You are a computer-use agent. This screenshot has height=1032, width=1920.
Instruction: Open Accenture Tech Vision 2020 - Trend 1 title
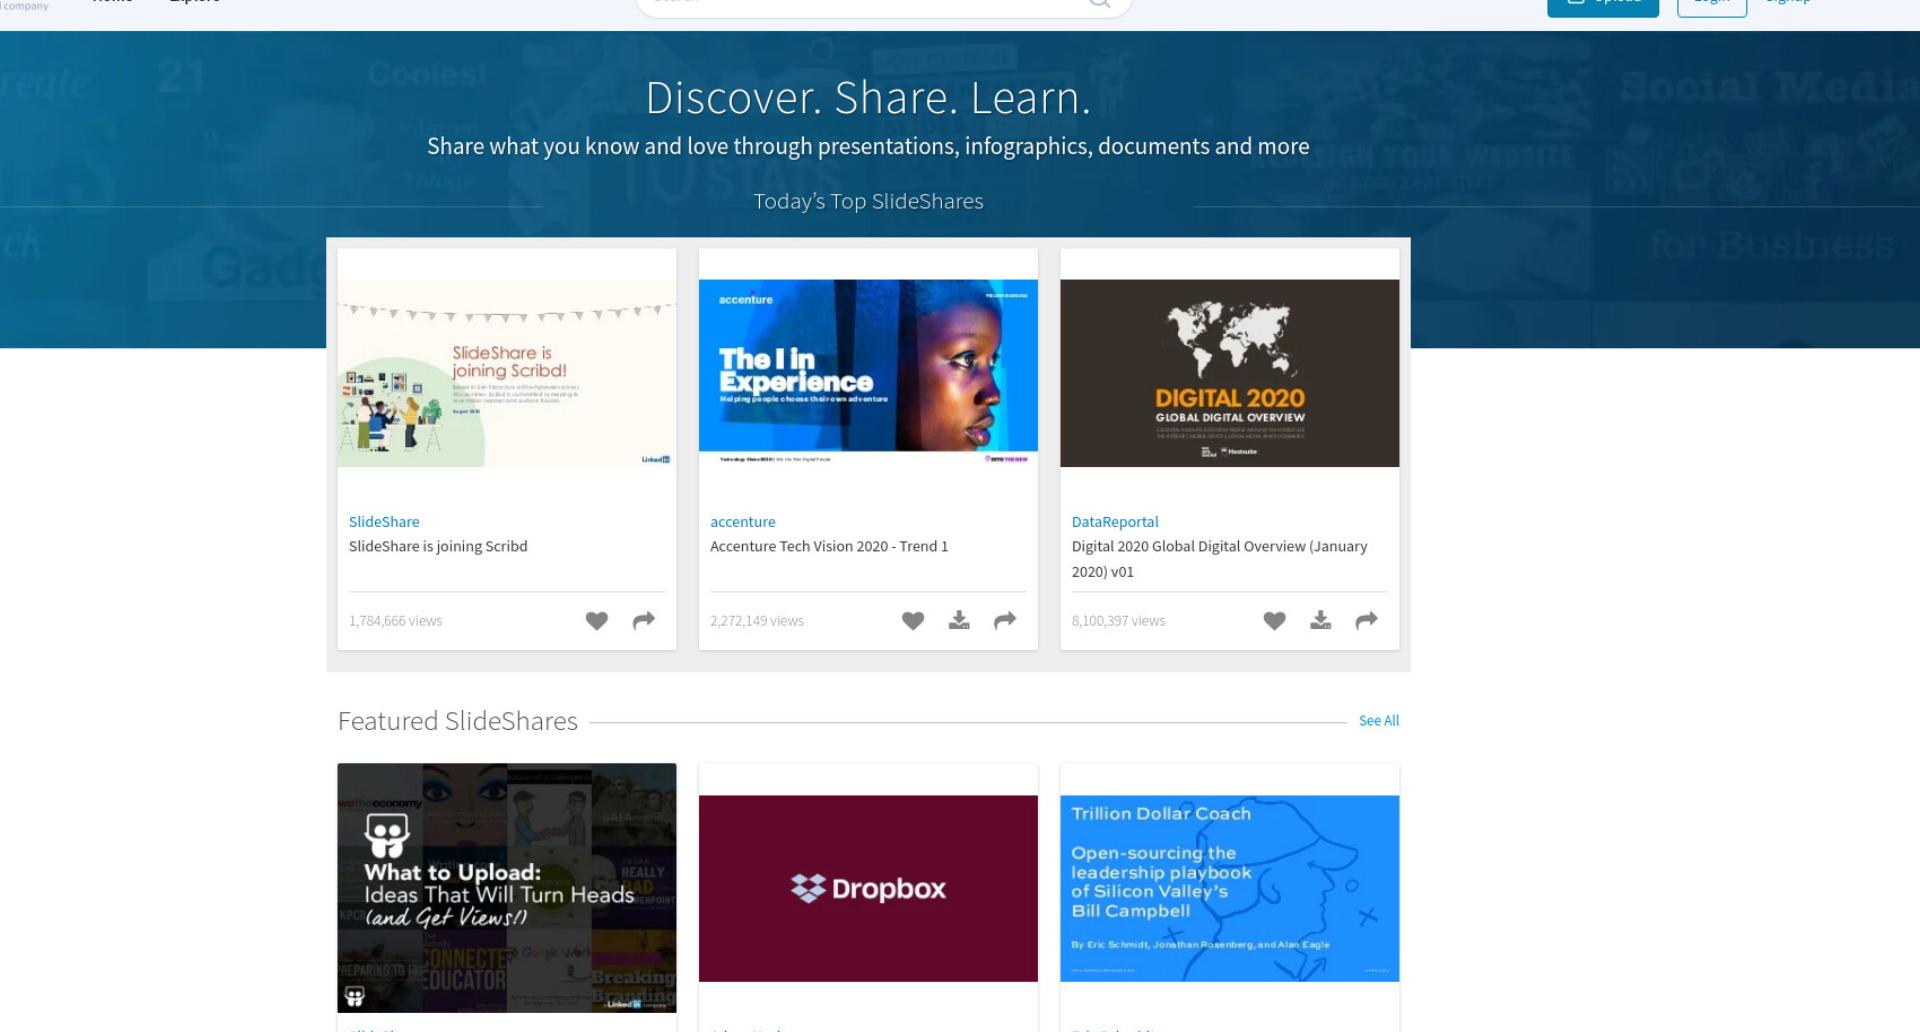point(829,546)
